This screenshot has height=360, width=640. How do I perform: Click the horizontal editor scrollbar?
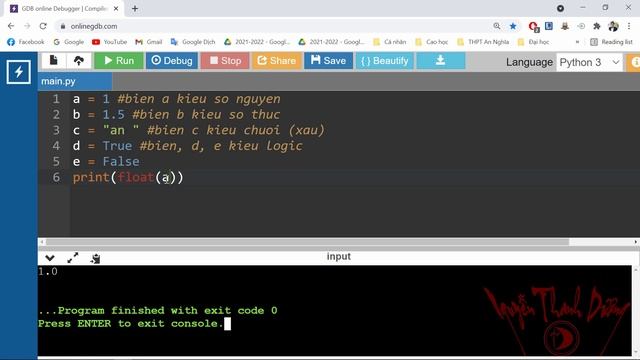[307, 242]
